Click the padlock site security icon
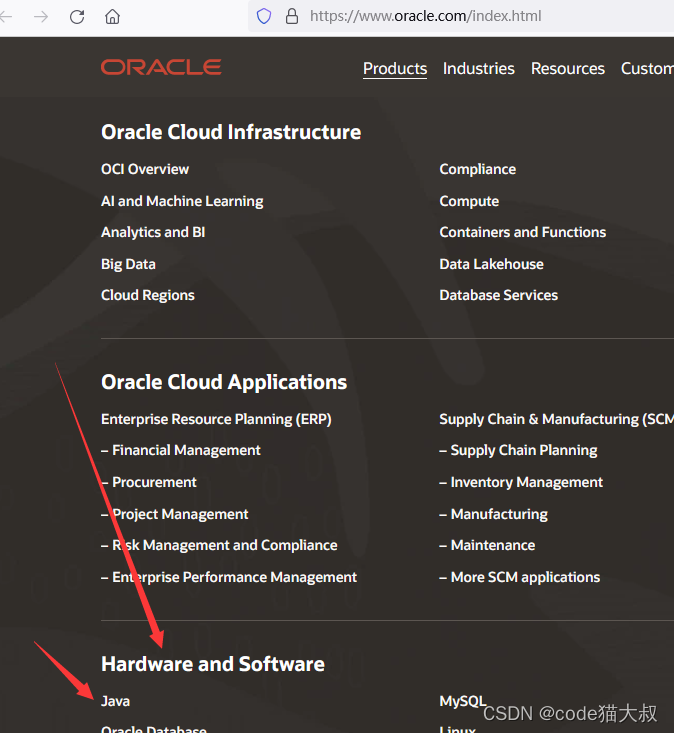The height and width of the screenshot is (733, 674). 292,16
